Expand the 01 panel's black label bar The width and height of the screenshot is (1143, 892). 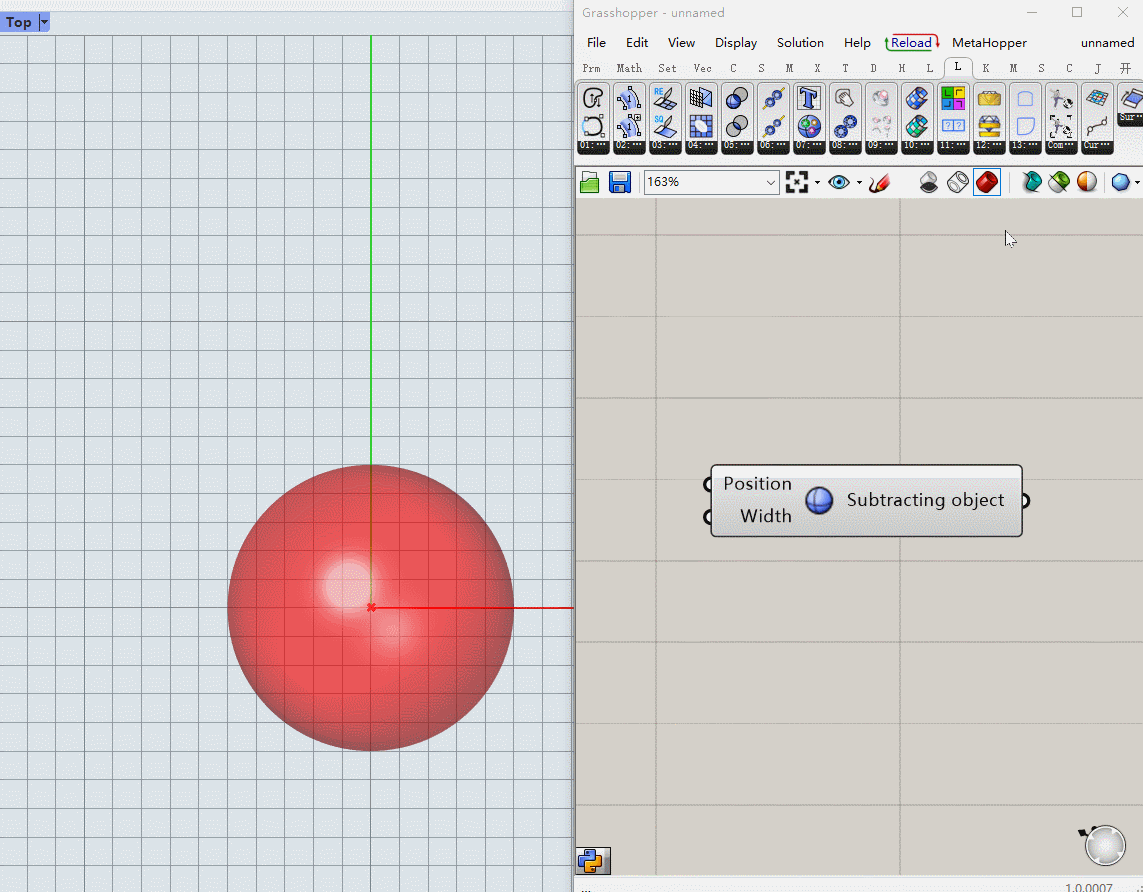[593, 146]
